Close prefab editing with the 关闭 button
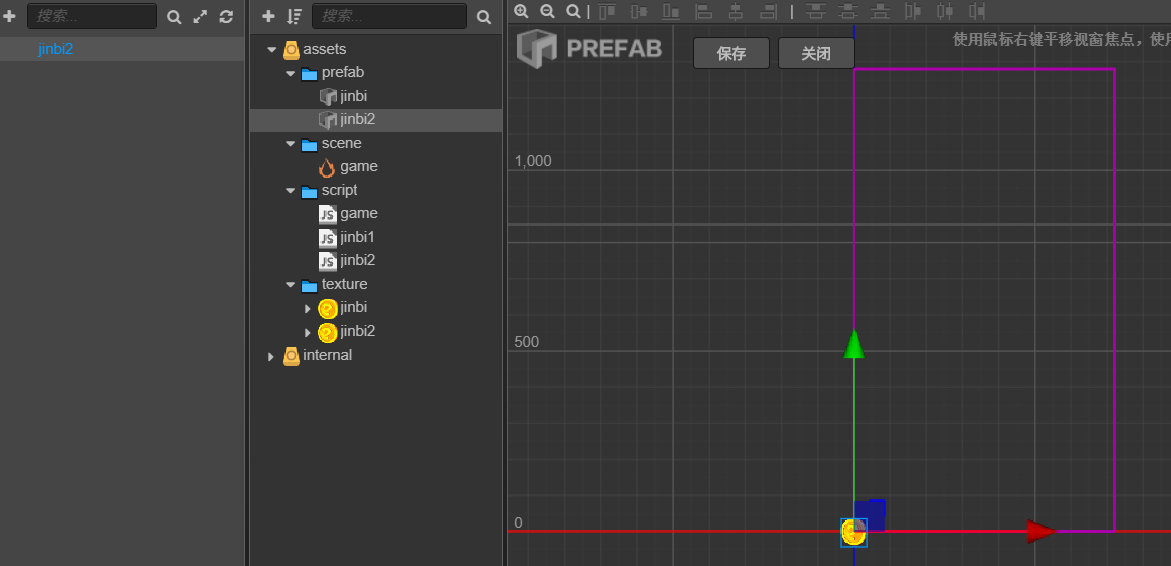Screen dimensions: 1171x566 pyautogui.click(x=816, y=54)
